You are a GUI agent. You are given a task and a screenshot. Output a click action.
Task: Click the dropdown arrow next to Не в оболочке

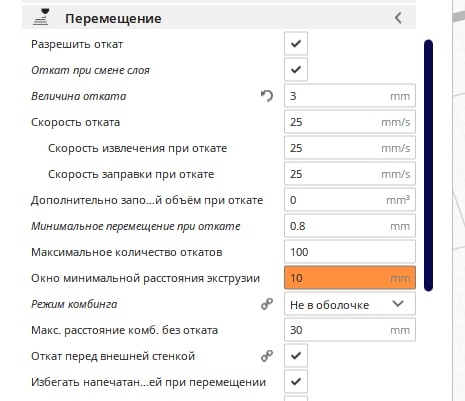398,304
